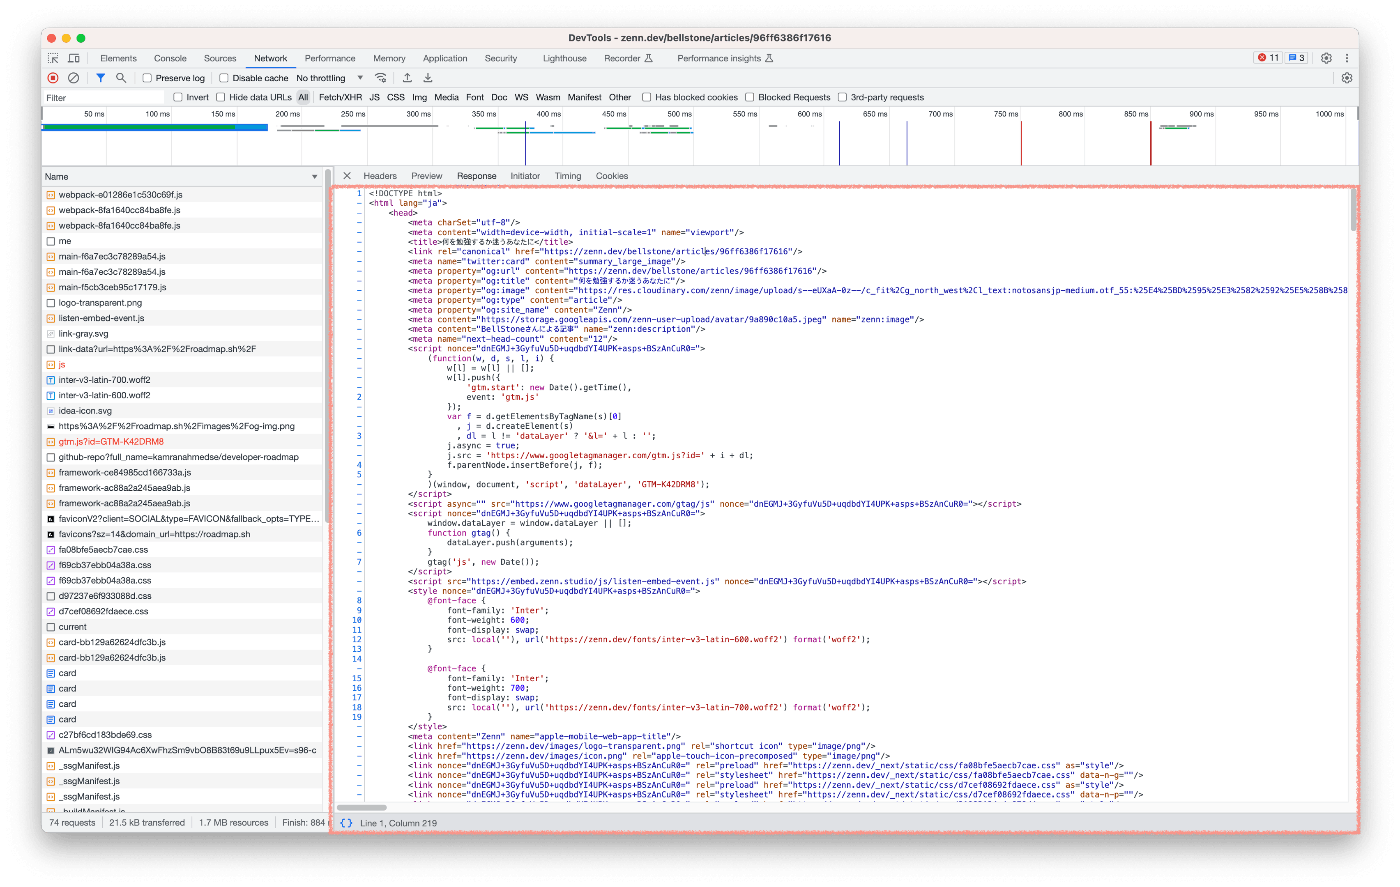Click the red load marker in timeline overview
This screenshot has height=887, width=1400.
tap(1150, 143)
